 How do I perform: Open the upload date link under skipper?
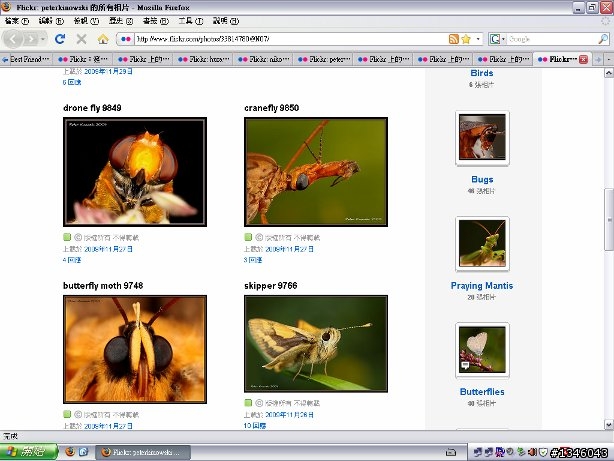pyautogui.click(x=289, y=414)
